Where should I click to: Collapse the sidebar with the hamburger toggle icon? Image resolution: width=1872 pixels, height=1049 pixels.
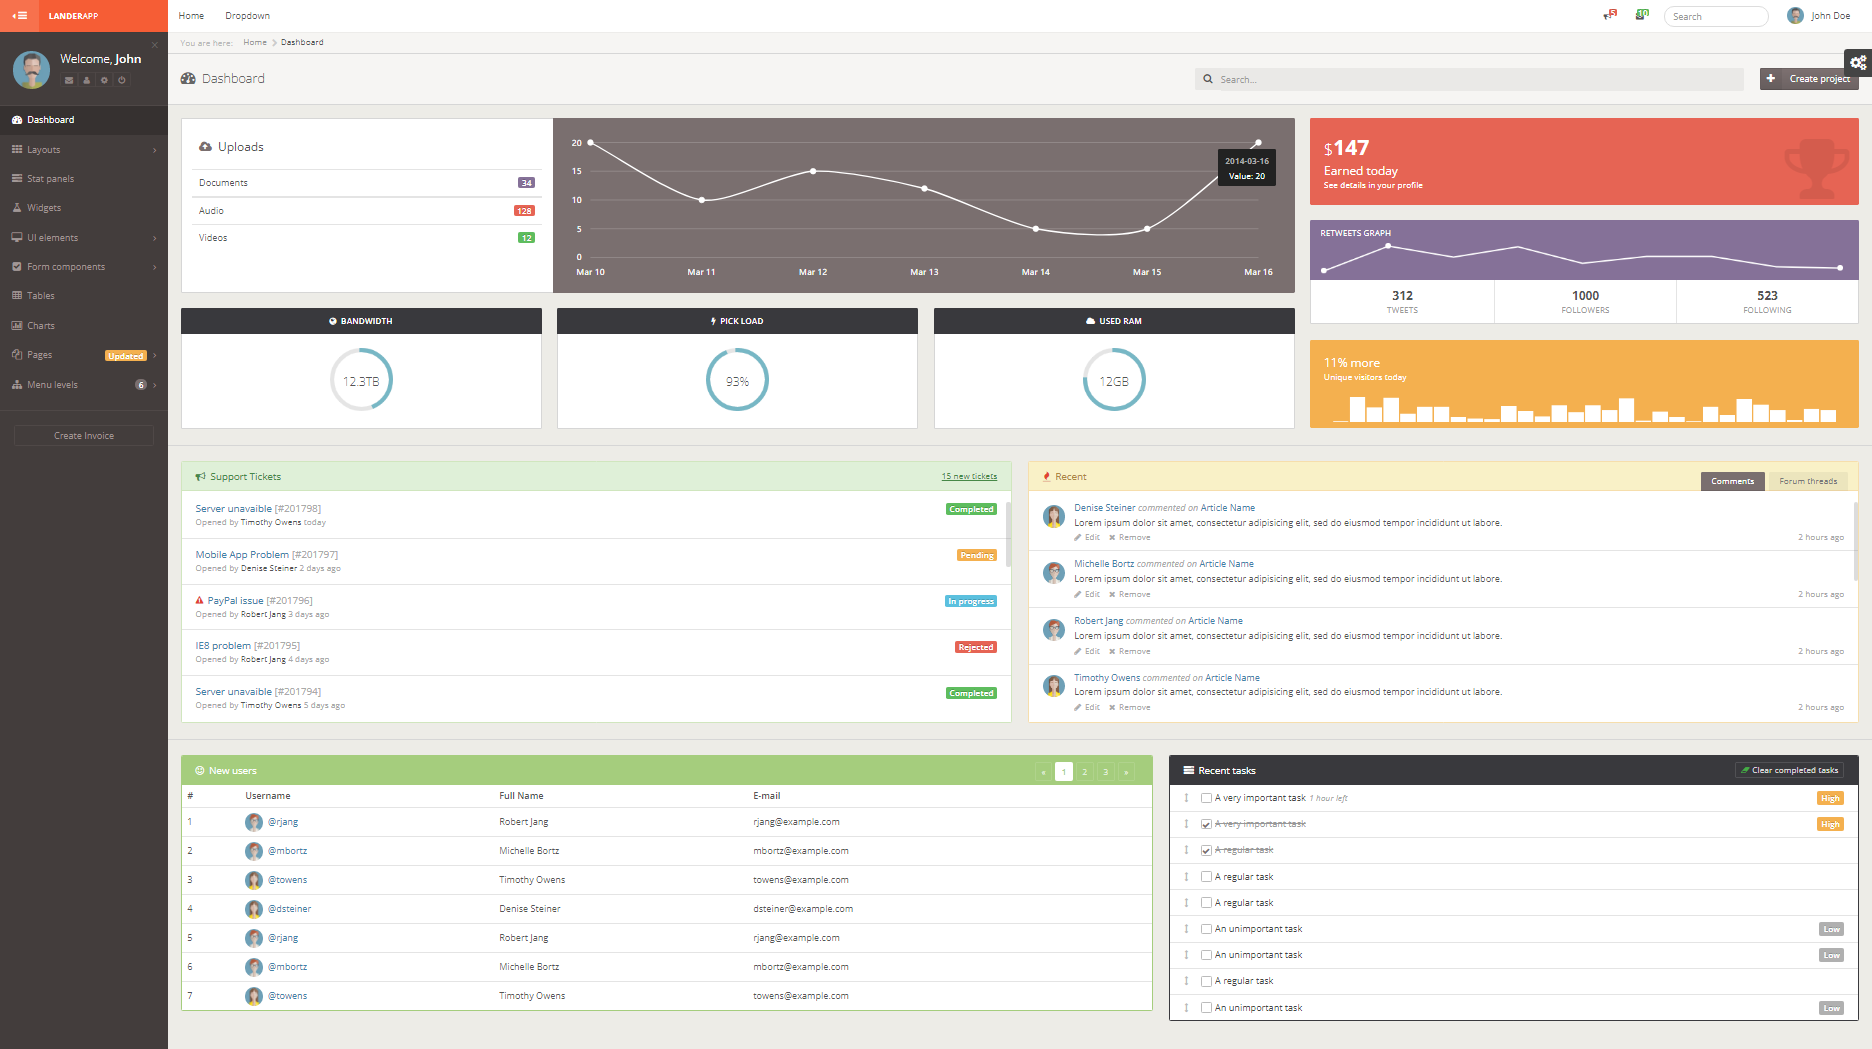19,16
